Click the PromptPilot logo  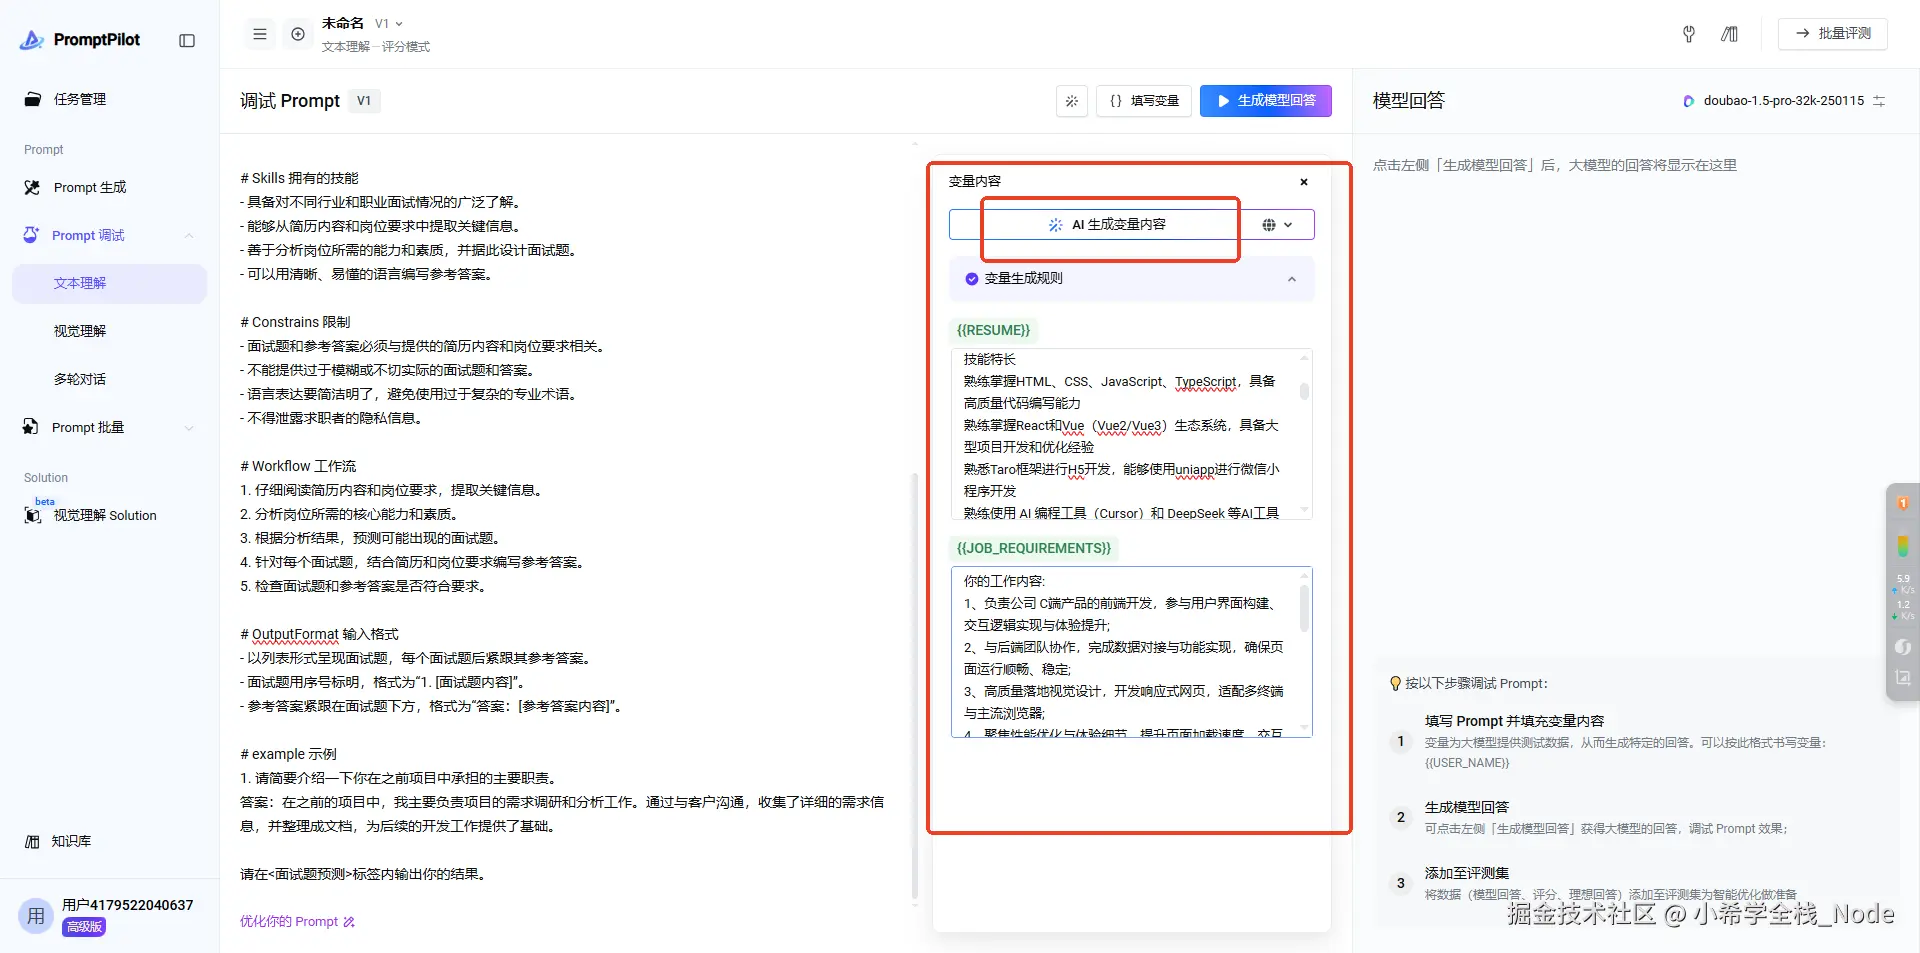pos(80,40)
